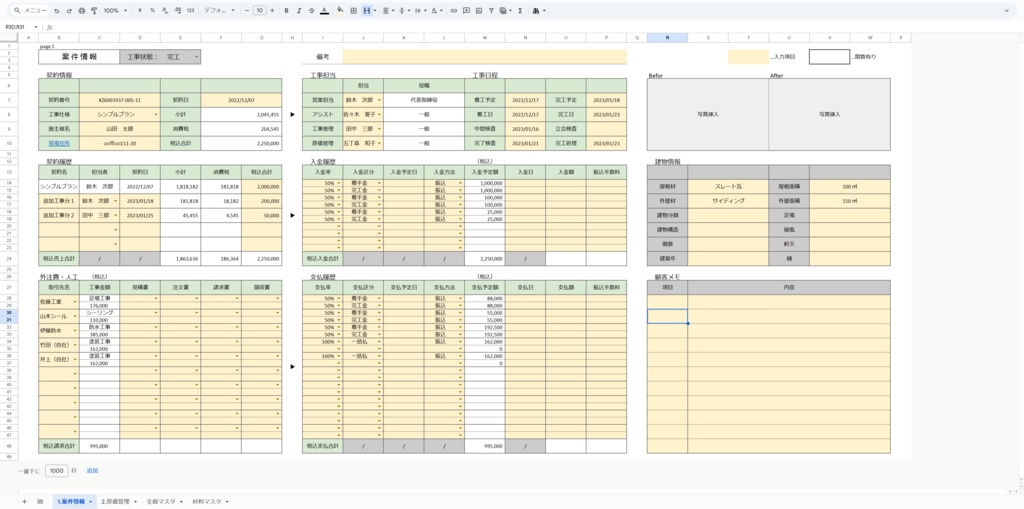Click the 追加 link to add rows
This screenshot has width=1024, height=509.
click(x=92, y=470)
